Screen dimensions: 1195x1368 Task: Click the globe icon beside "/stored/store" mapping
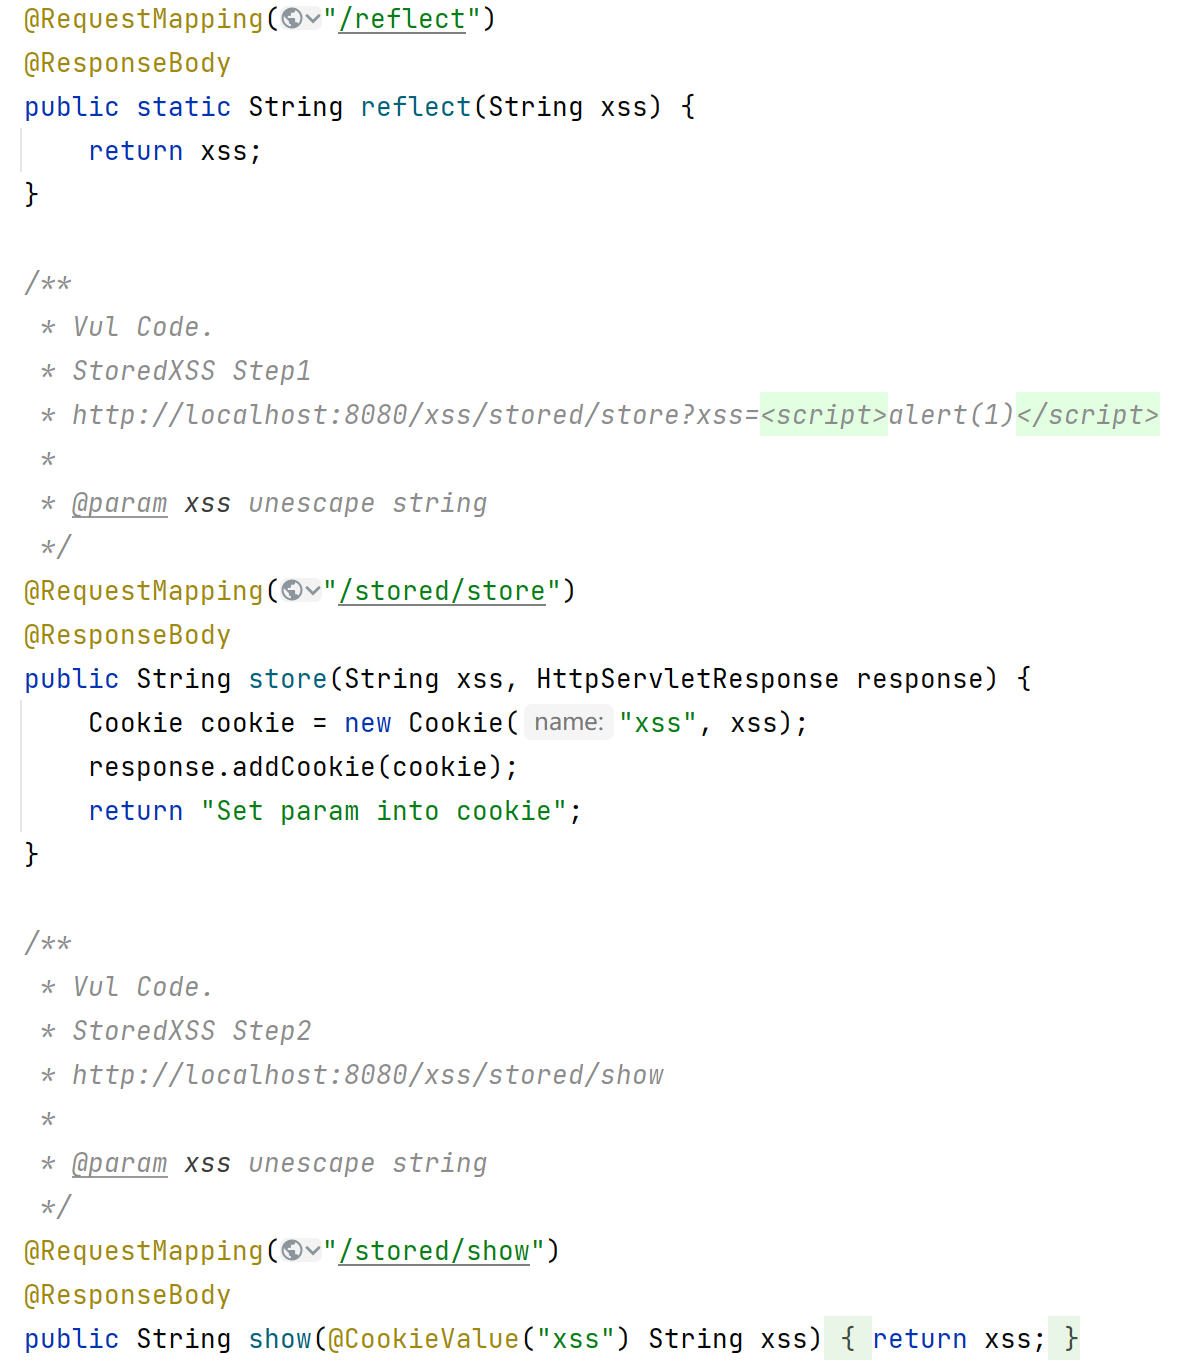tap(292, 591)
